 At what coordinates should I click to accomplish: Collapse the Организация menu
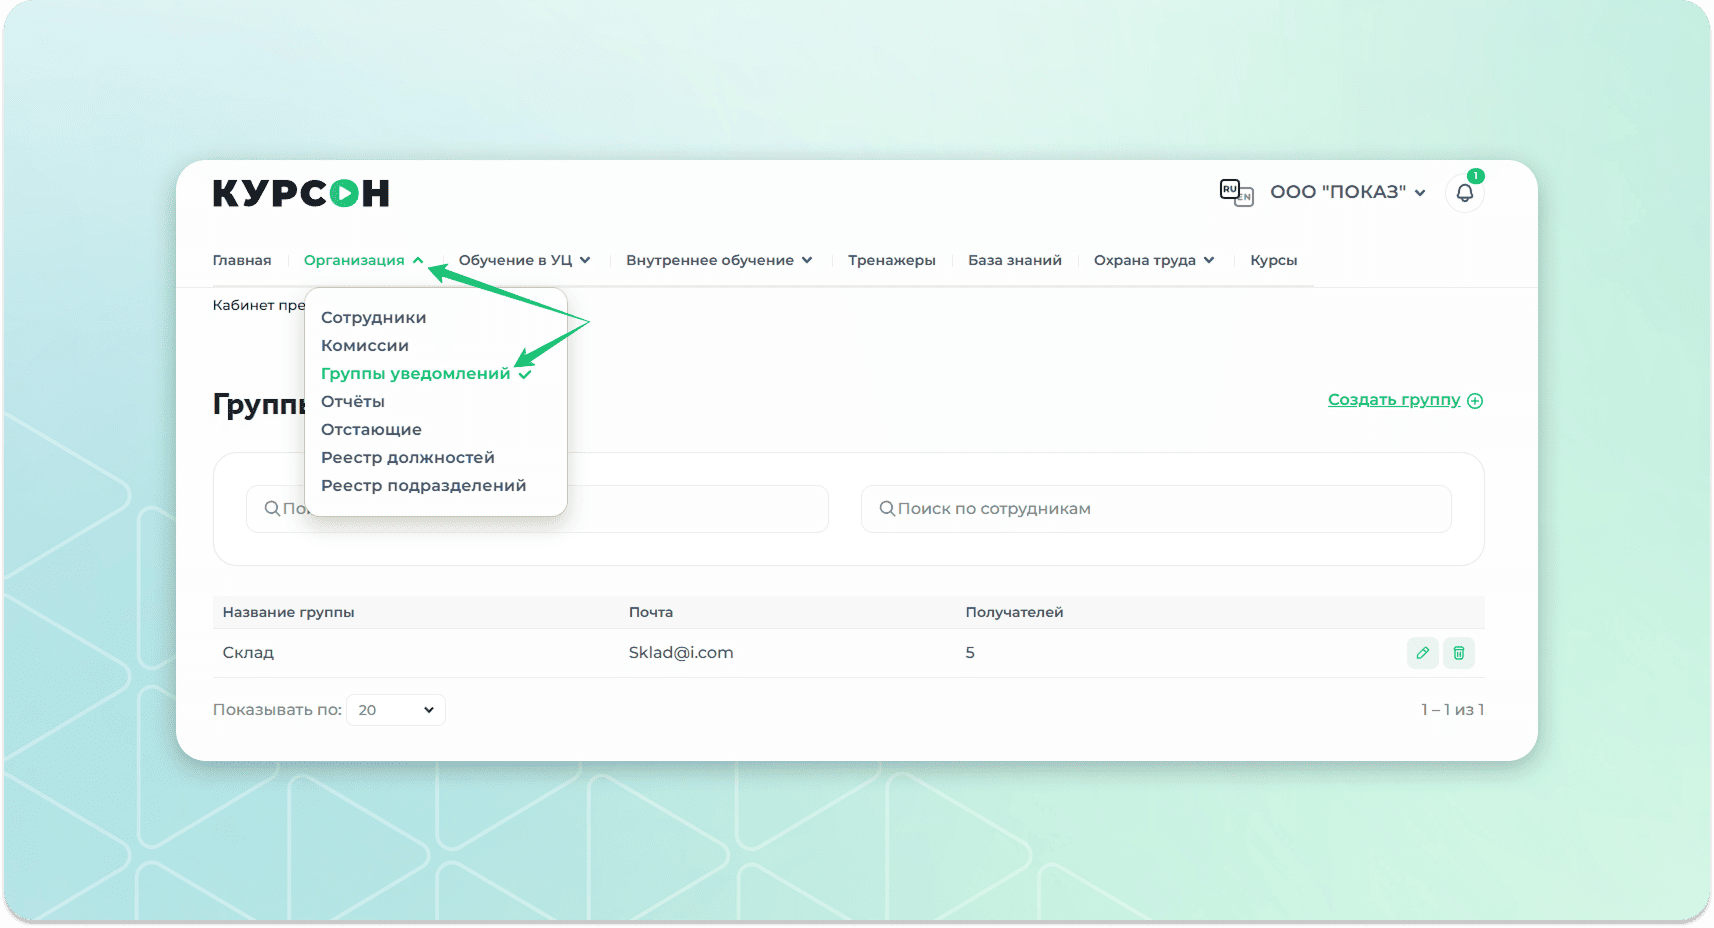(363, 260)
